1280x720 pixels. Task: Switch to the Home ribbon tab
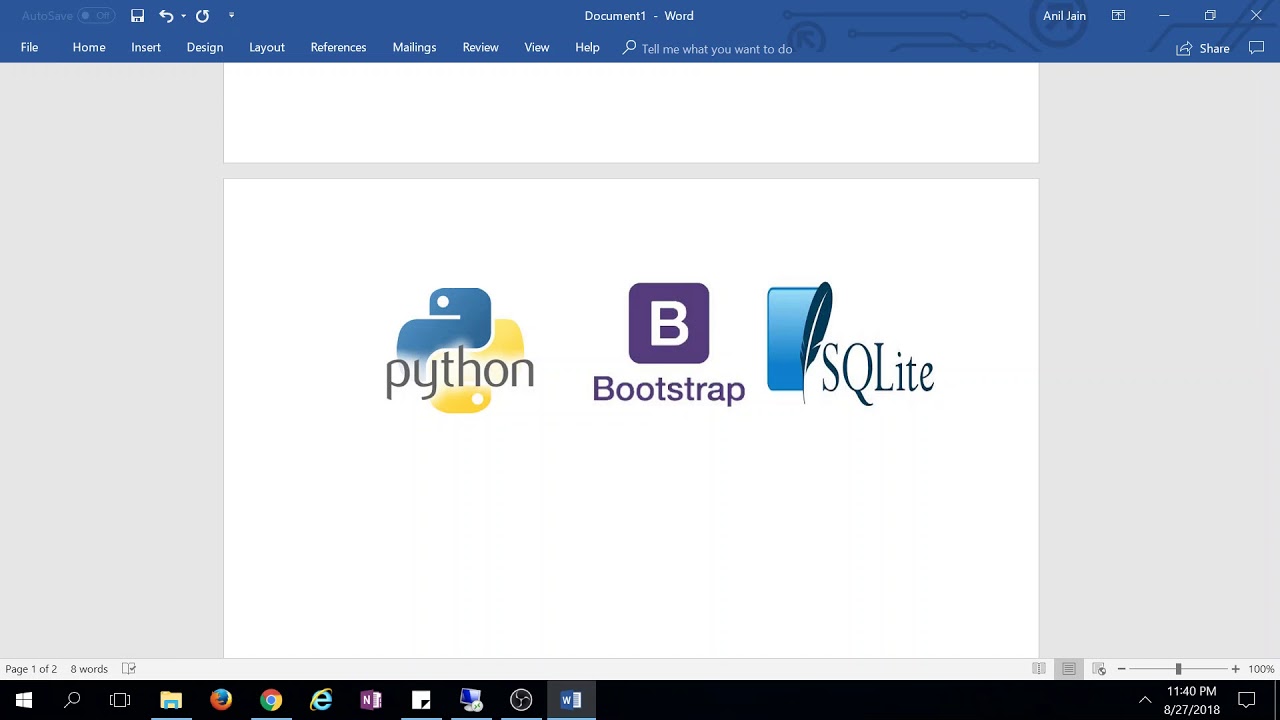(x=89, y=48)
